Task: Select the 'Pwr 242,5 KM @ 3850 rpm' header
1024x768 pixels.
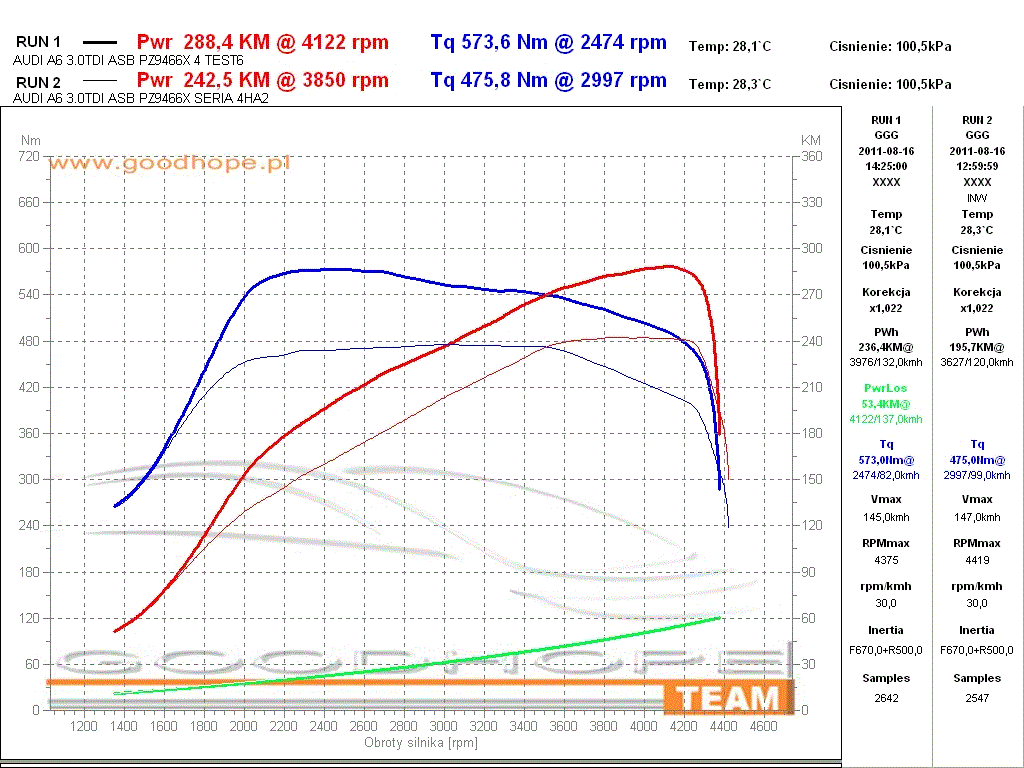Action: coord(263,80)
